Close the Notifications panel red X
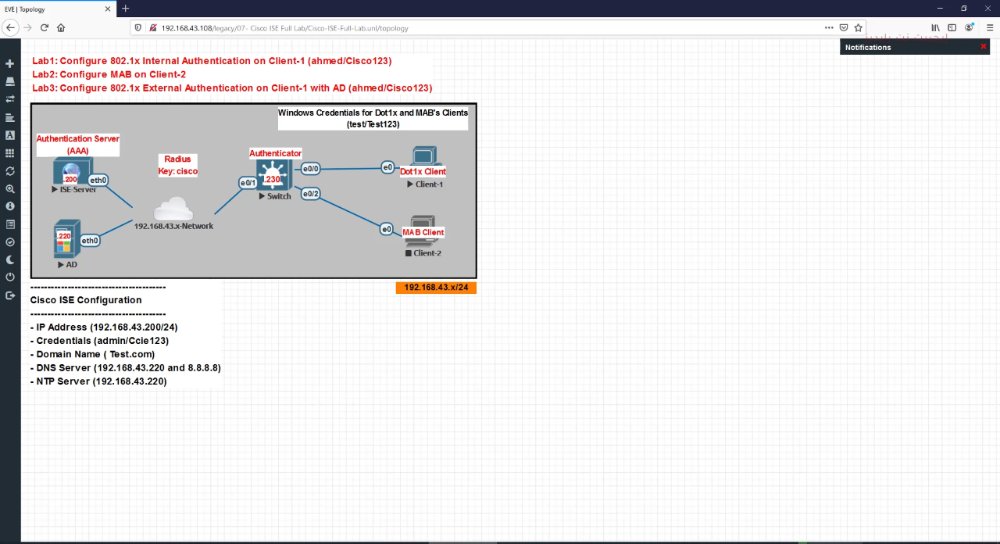Viewport: 1000px width, 544px height. pos(983,47)
